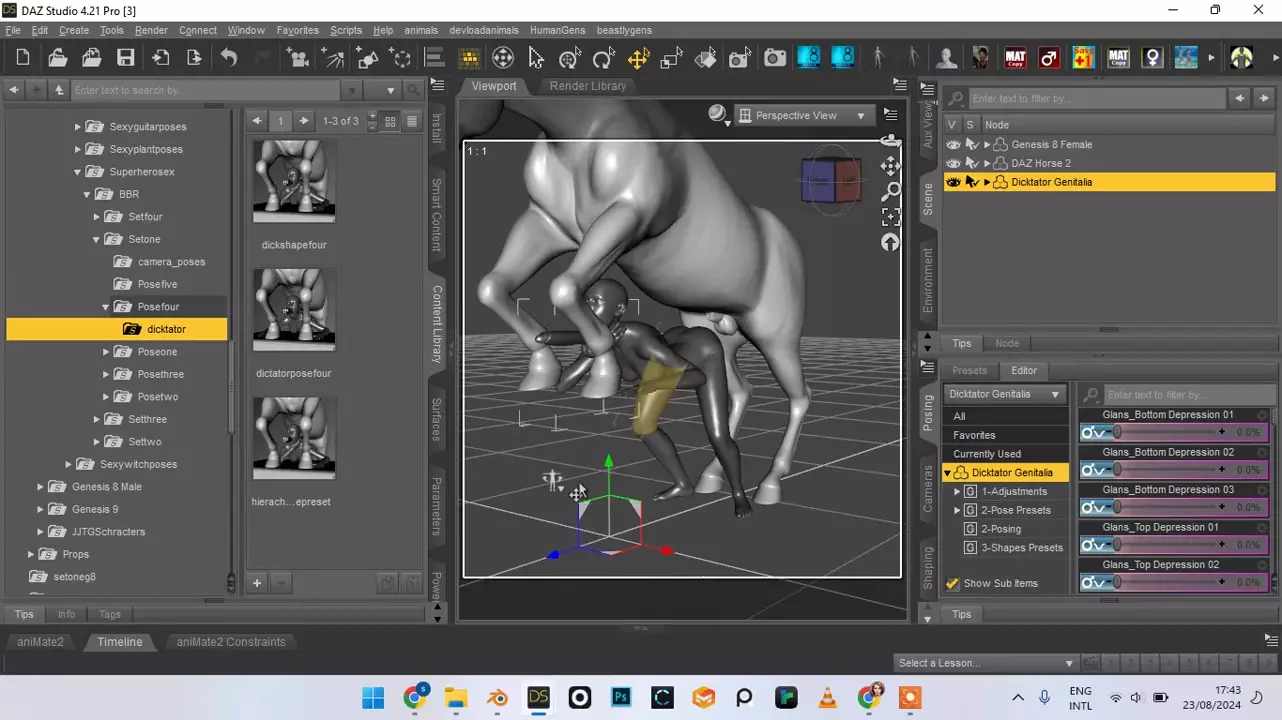
Task: Select the Favorites filter in Posing pane
Action: click(974, 435)
